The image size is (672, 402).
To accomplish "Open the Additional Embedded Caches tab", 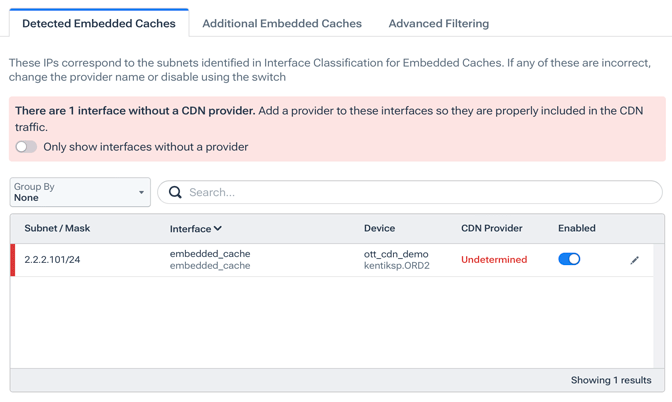I will 282,23.
